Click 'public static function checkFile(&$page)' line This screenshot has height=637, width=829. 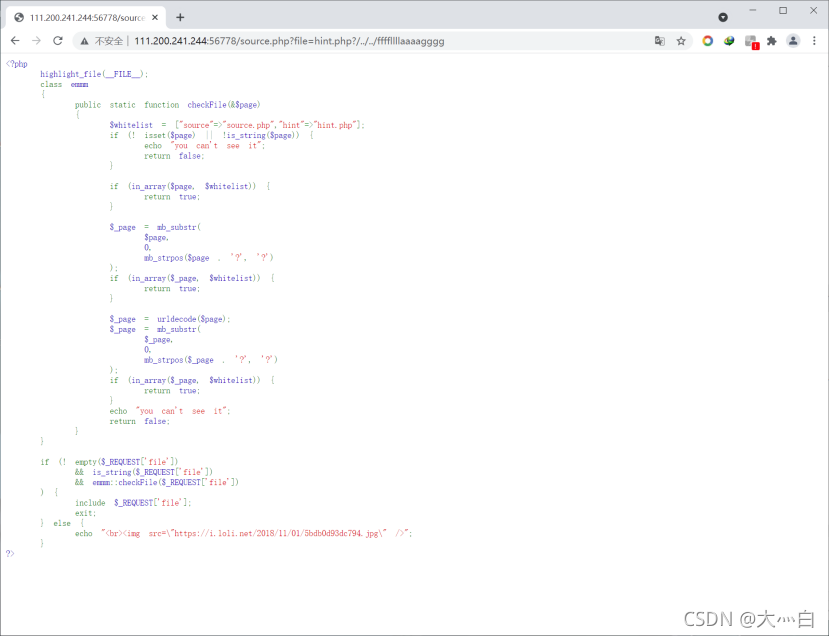click(x=168, y=105)
